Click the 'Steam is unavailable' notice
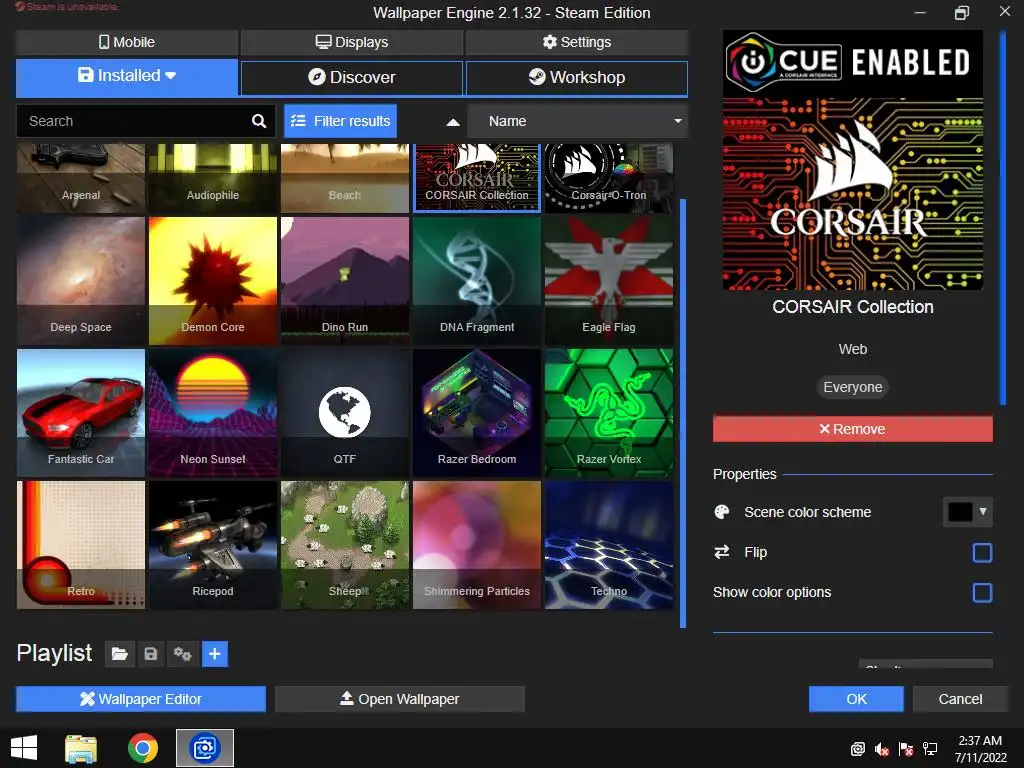Viewport: 1024px width, 768px height. (66, 7)
